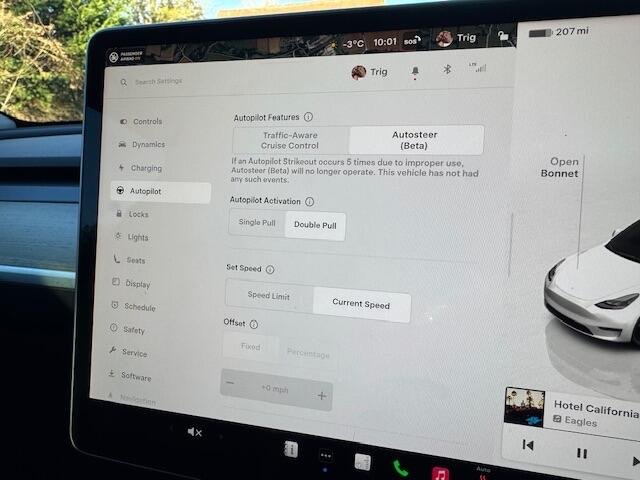Select Traffic-Aware Cruise Control option

click(x=290, y=140)
